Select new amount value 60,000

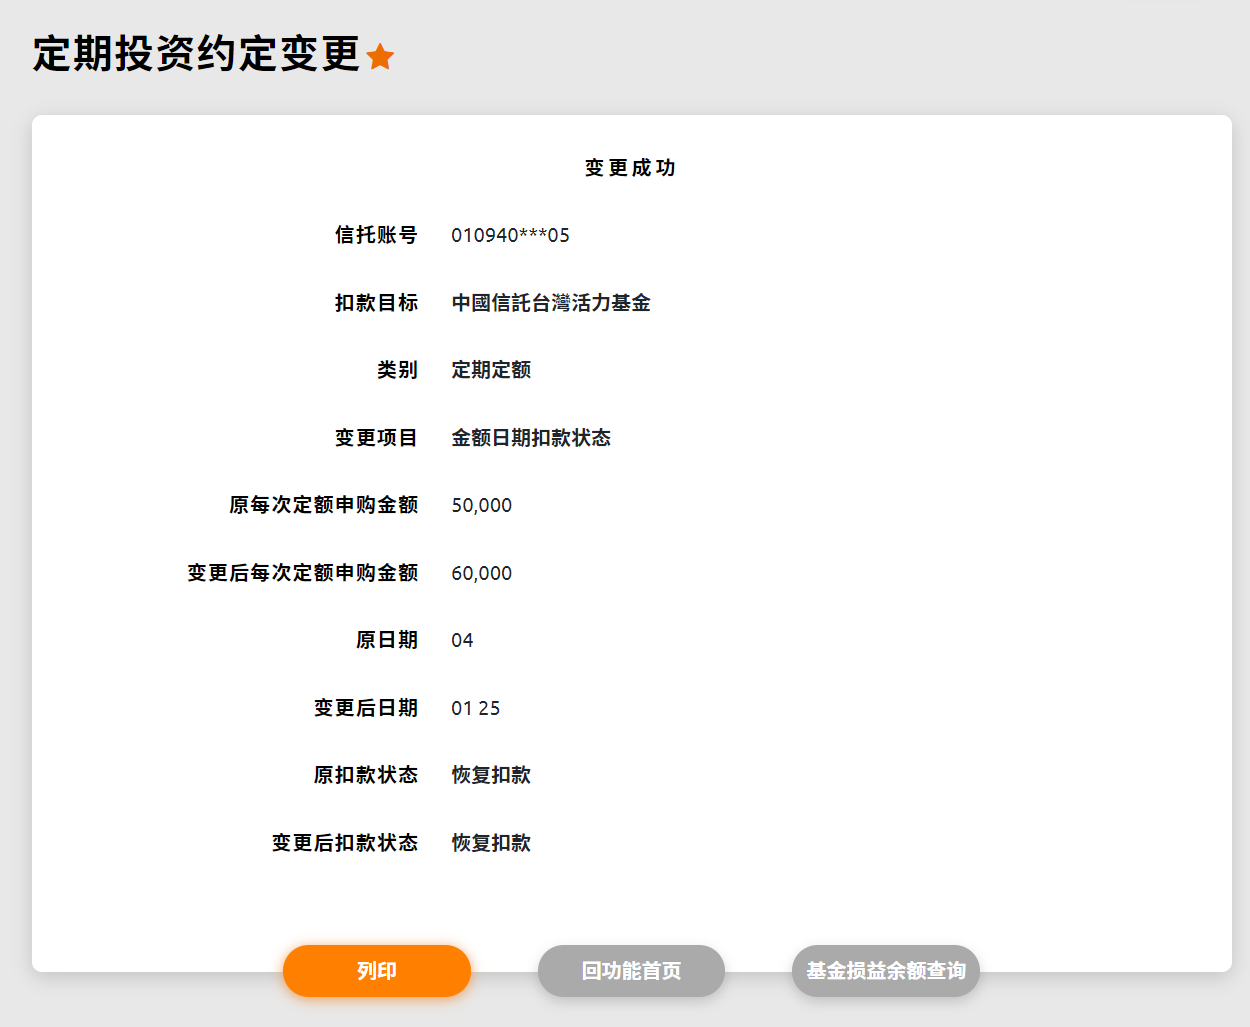click(481, 573)
